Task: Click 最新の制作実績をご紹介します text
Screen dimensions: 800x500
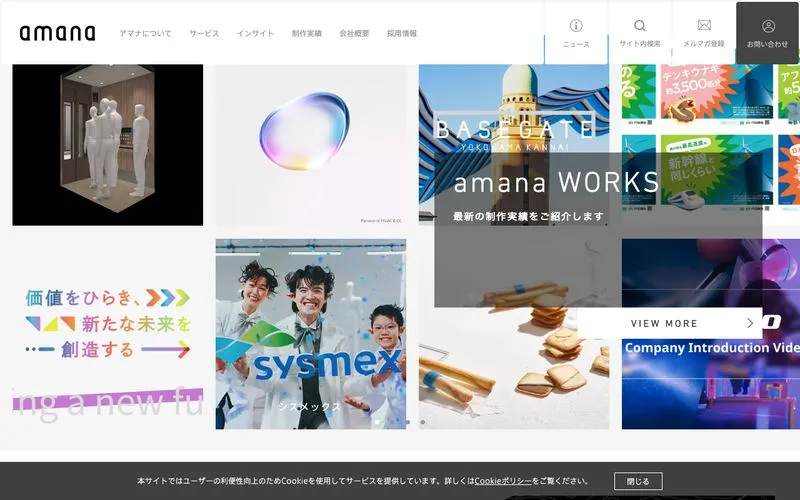Action: tap(528, 216)
